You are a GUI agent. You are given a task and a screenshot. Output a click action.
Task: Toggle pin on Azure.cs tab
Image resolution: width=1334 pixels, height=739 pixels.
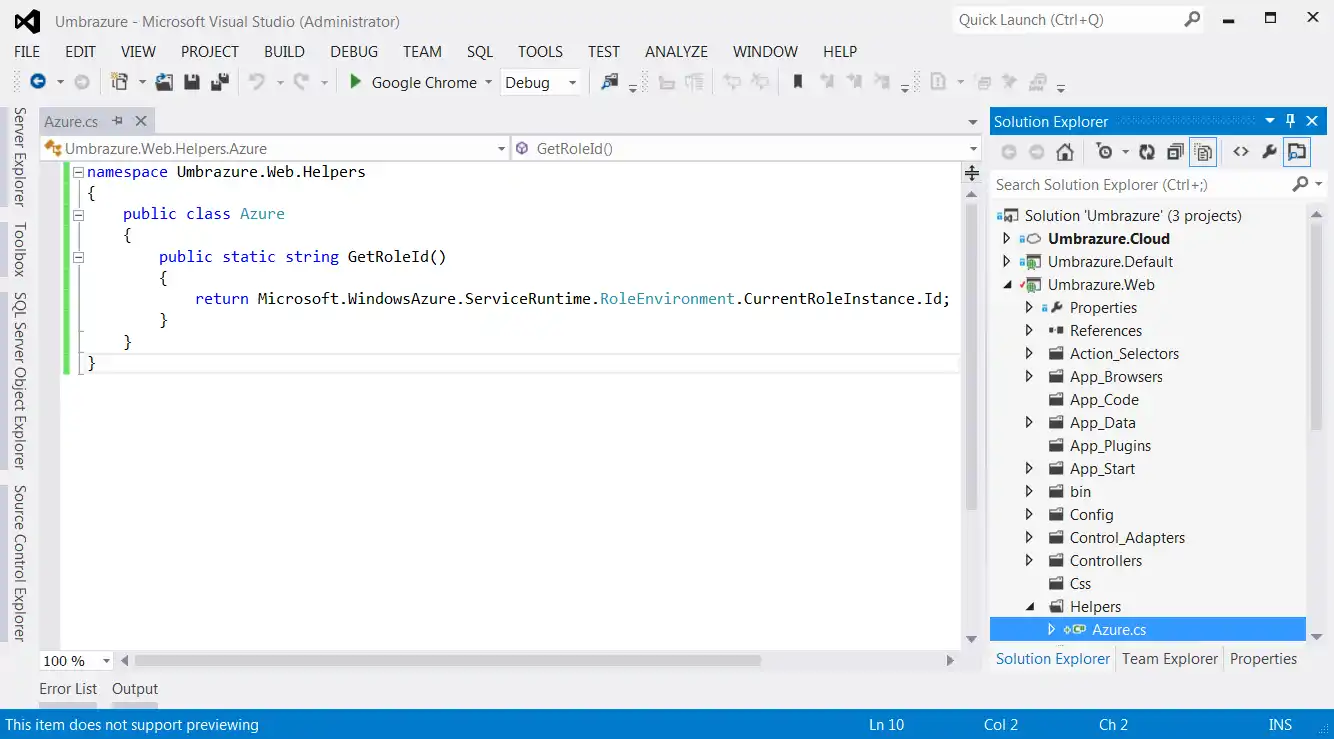[117, 121]
